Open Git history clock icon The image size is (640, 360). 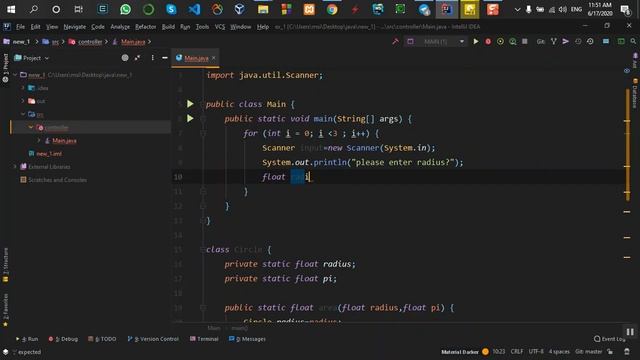(578, 41)
